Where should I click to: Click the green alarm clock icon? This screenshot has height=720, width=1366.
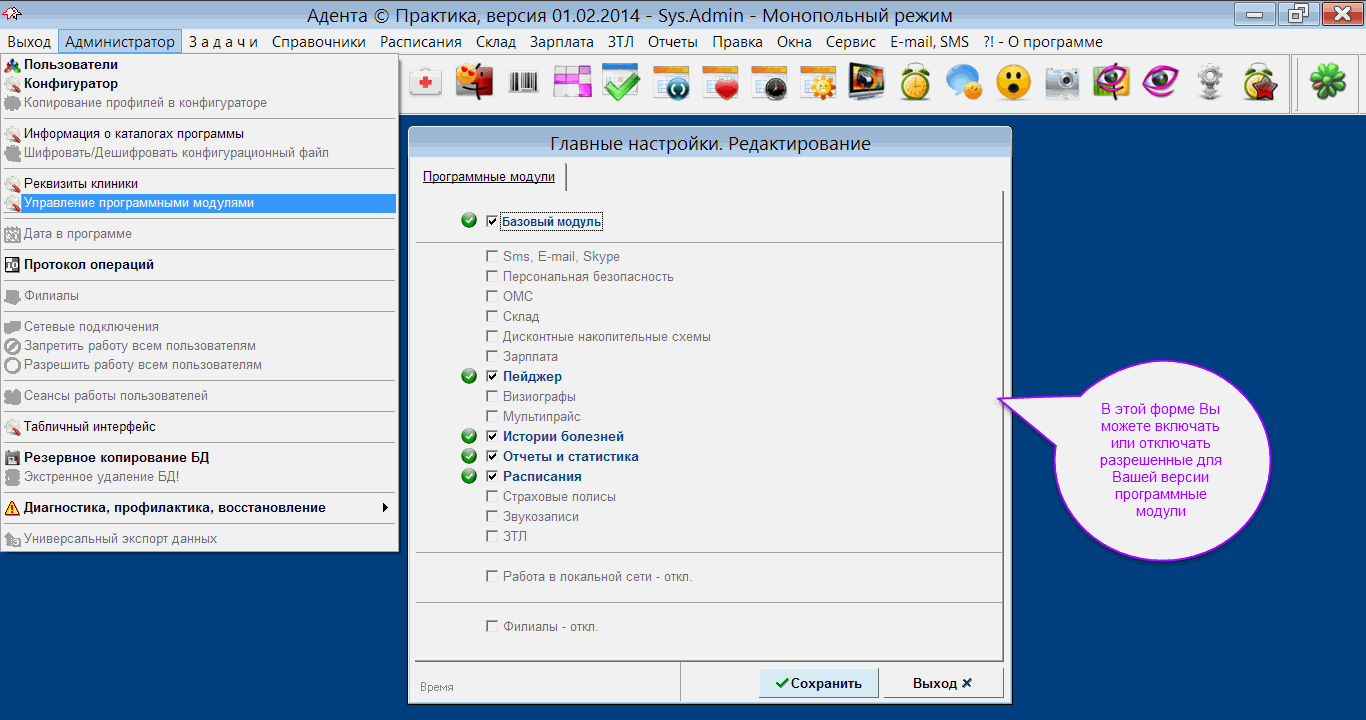[915, 83]
